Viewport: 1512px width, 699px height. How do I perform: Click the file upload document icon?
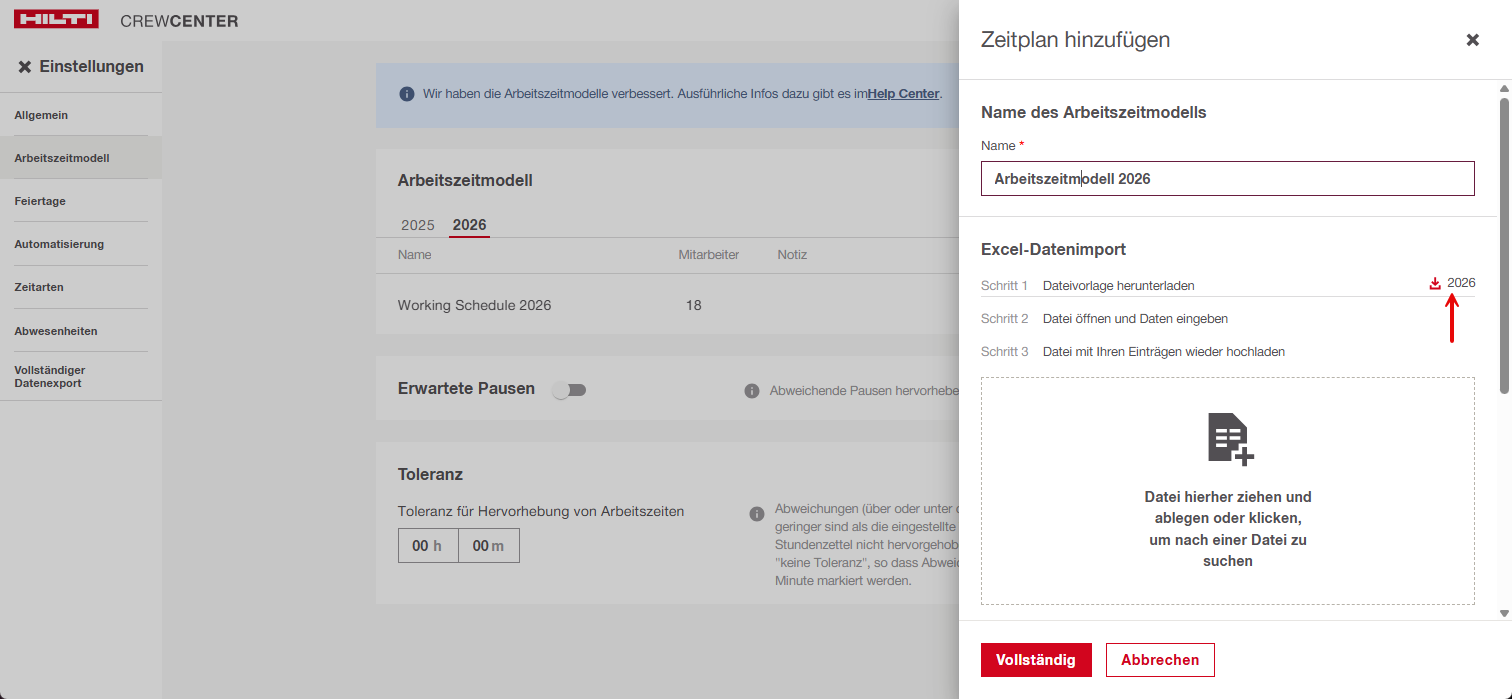(x=1228, y=439)
